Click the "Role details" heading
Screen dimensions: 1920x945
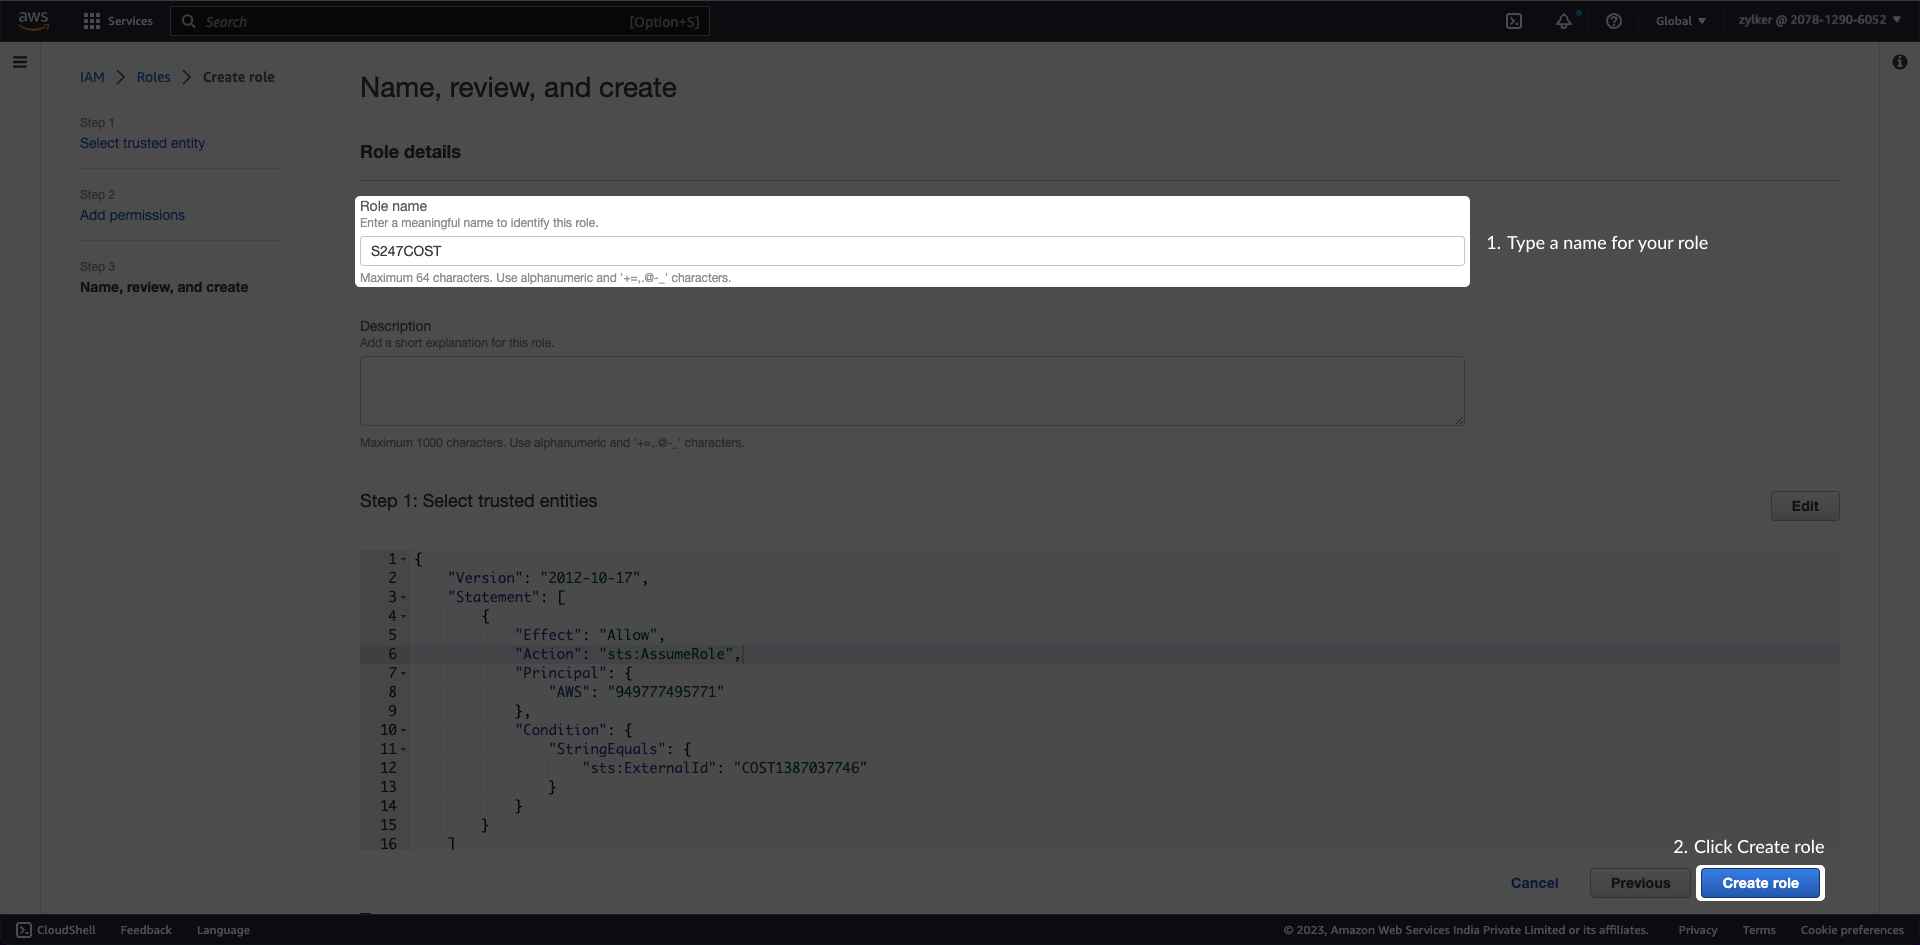pos(410,152)
